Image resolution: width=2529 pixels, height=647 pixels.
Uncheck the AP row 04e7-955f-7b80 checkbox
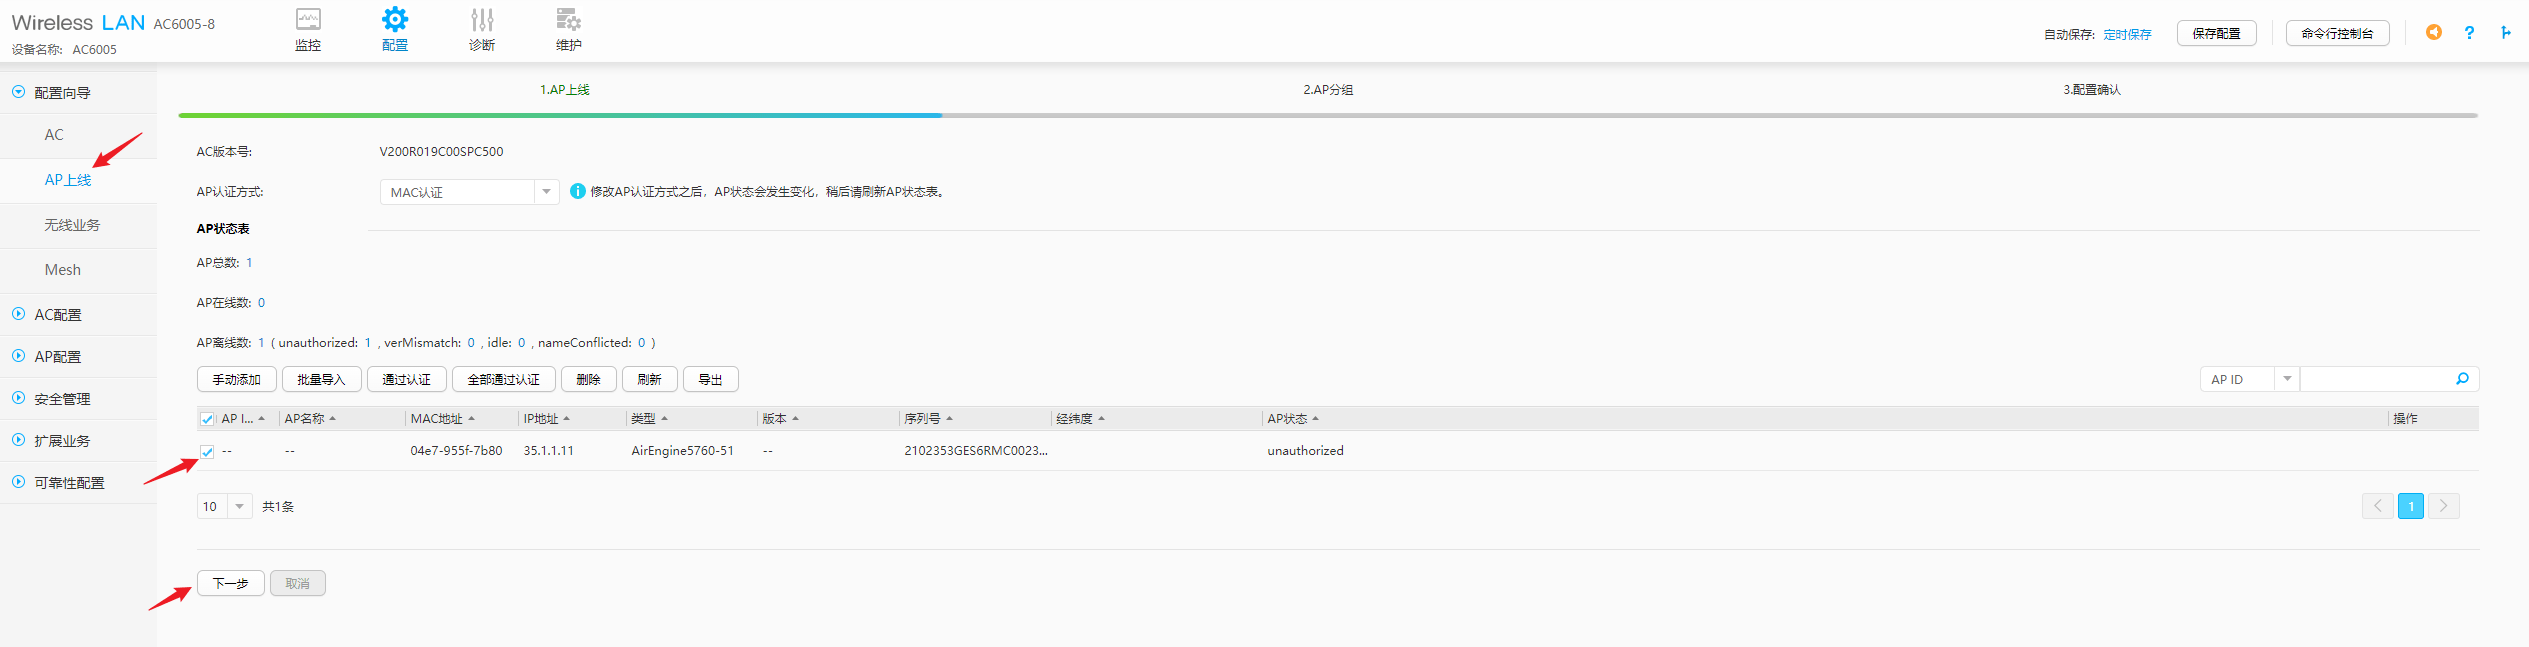point(207,452)
